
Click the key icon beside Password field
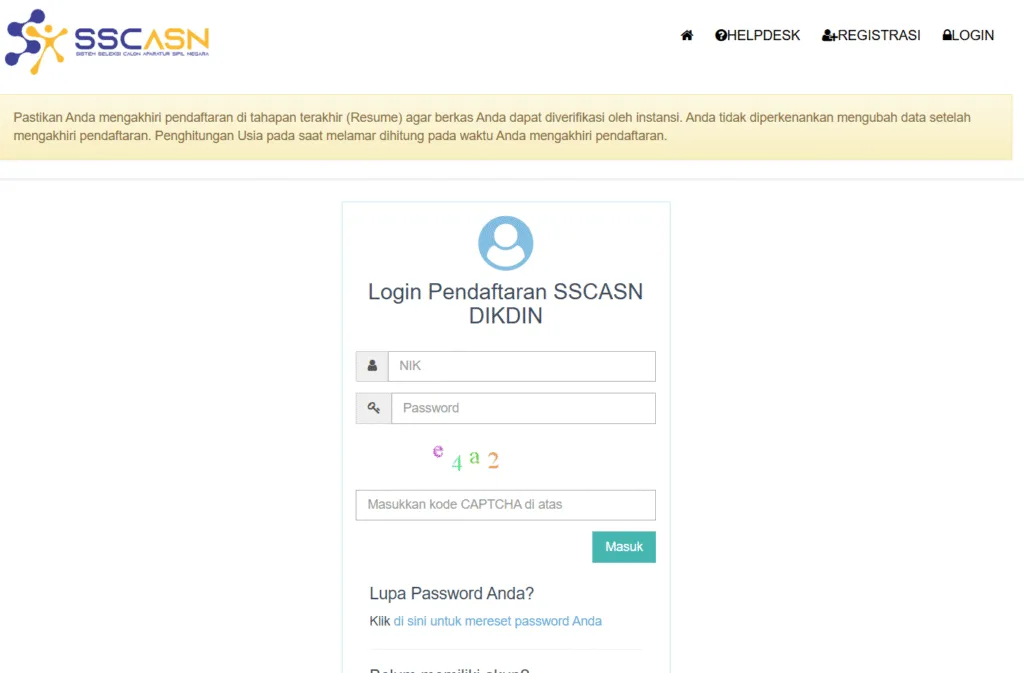[374, 408]
